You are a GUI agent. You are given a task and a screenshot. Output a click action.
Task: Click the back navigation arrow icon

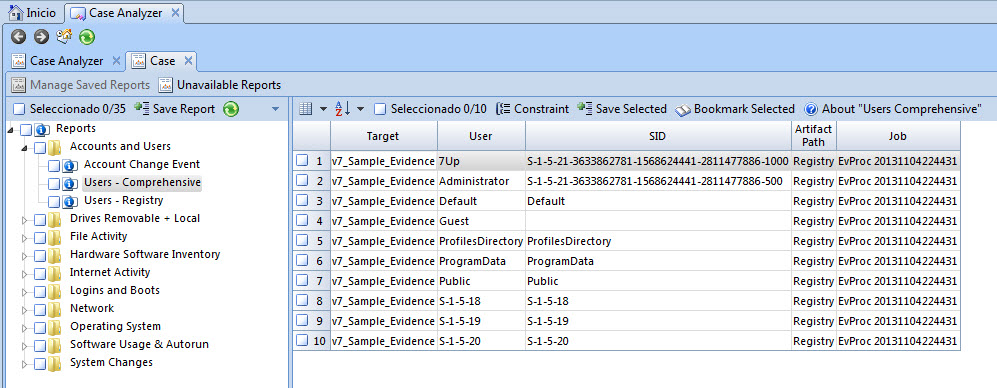pyautogui.click(x=18, y=38)
